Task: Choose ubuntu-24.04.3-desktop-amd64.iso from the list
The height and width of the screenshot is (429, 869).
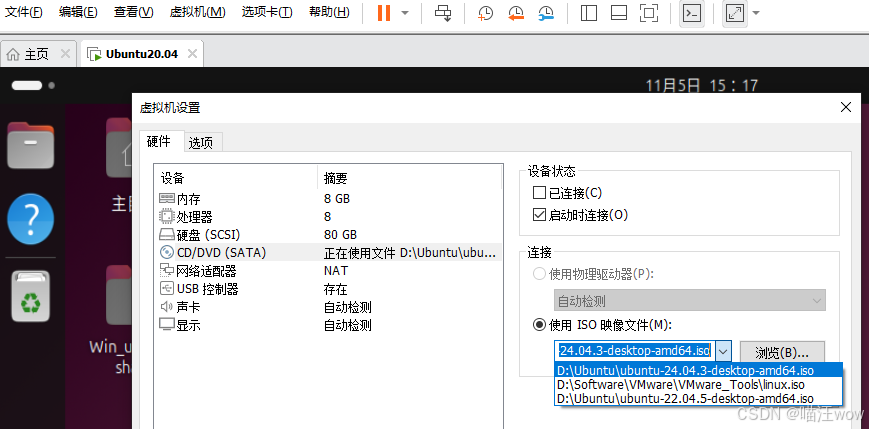Action: click(698, 371)
